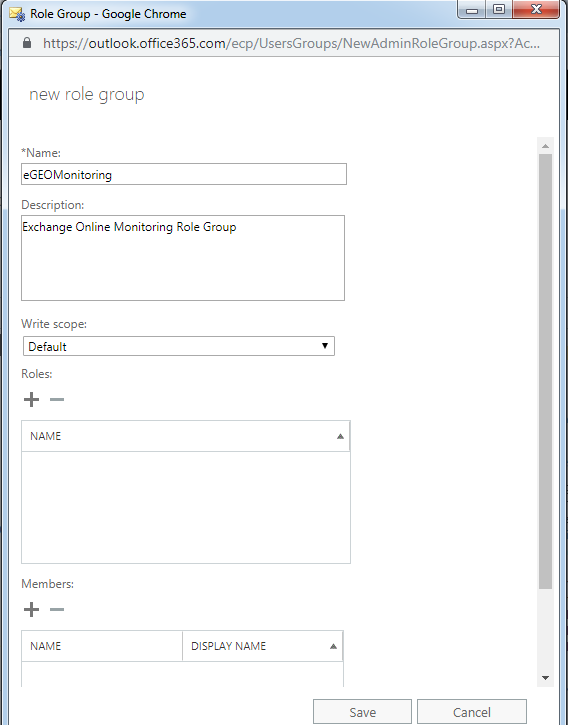
Task: Click the empty Roles list area
Action: click(x=185, y=507)
